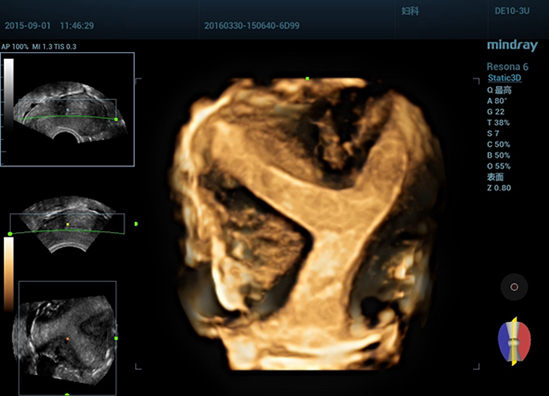Select the G 22 gain parameter
The height and width of the screenshot is (396, 549).
coord(495,112)
